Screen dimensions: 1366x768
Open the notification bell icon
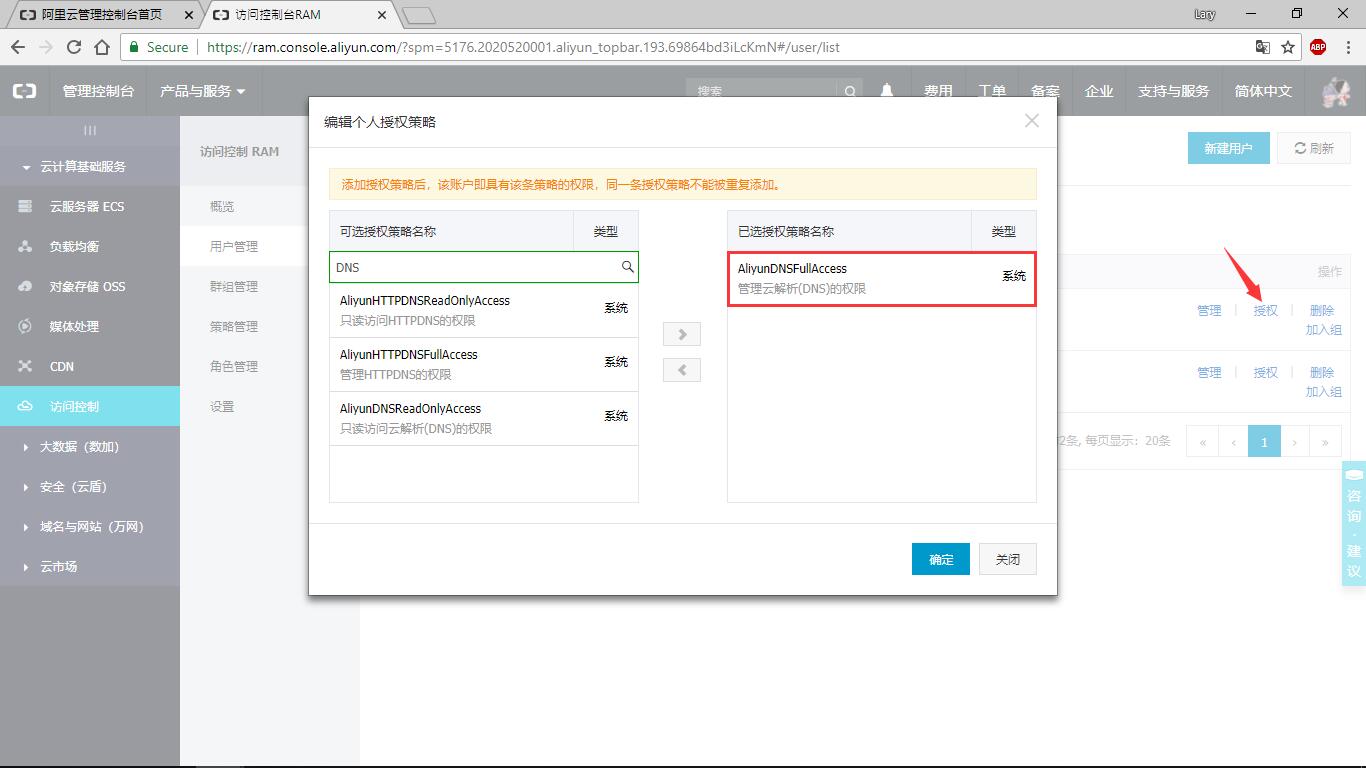pos(887,91)
